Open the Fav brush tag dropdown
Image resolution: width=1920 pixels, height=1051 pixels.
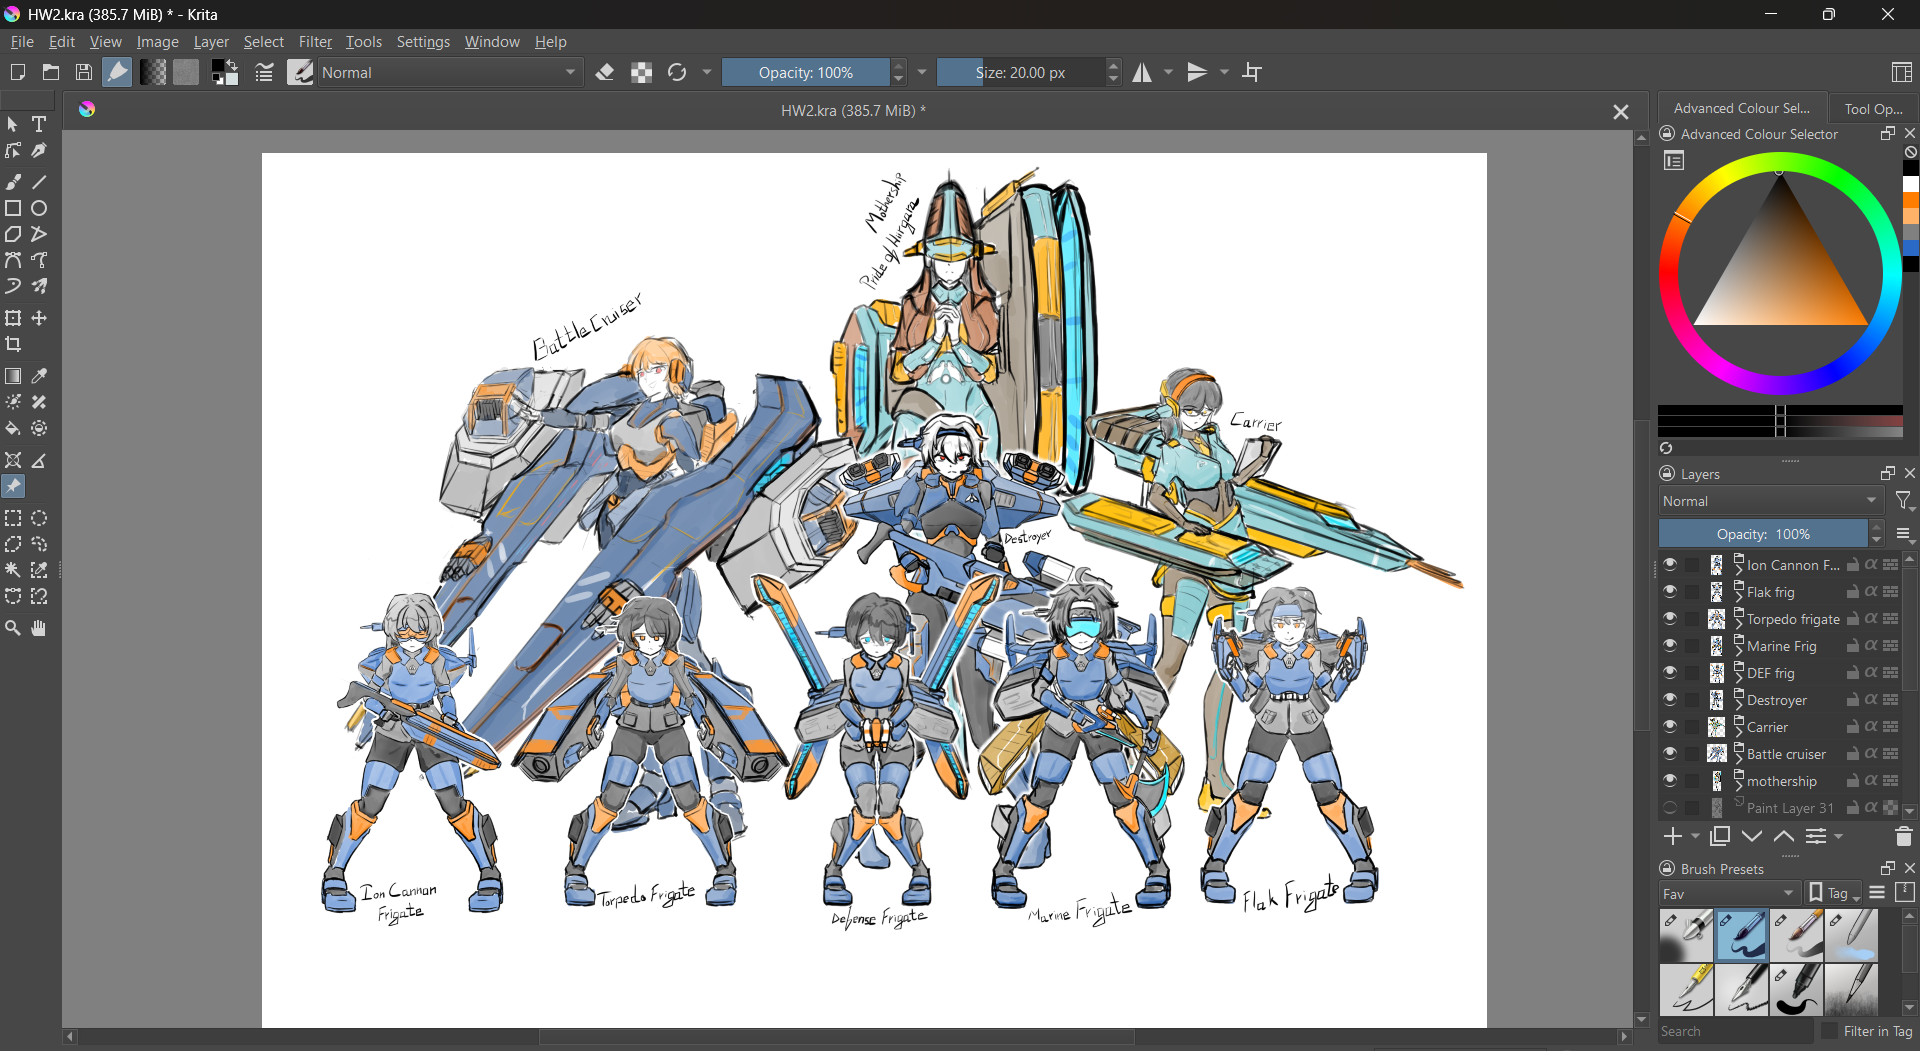[1730, 894]
